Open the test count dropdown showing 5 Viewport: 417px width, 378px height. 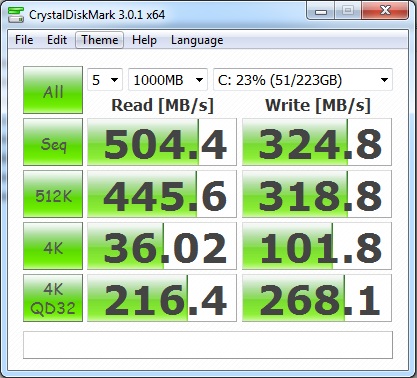pyautogui.click(x=105, y=80)
